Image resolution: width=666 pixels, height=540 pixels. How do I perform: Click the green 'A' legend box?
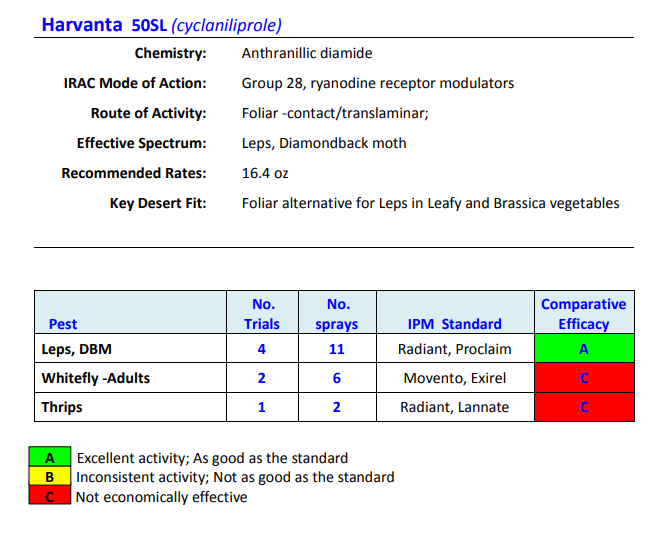[50, 457]
